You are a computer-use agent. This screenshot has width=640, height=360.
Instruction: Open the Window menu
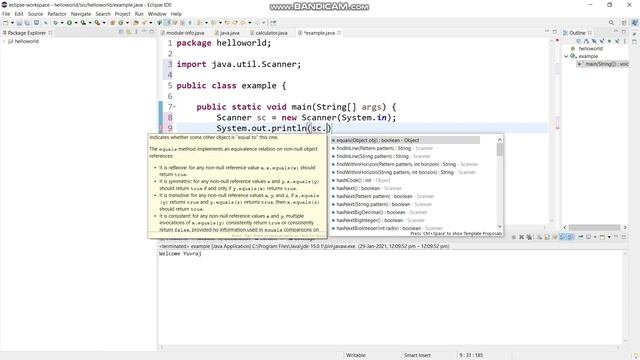[x=157, y=14]
